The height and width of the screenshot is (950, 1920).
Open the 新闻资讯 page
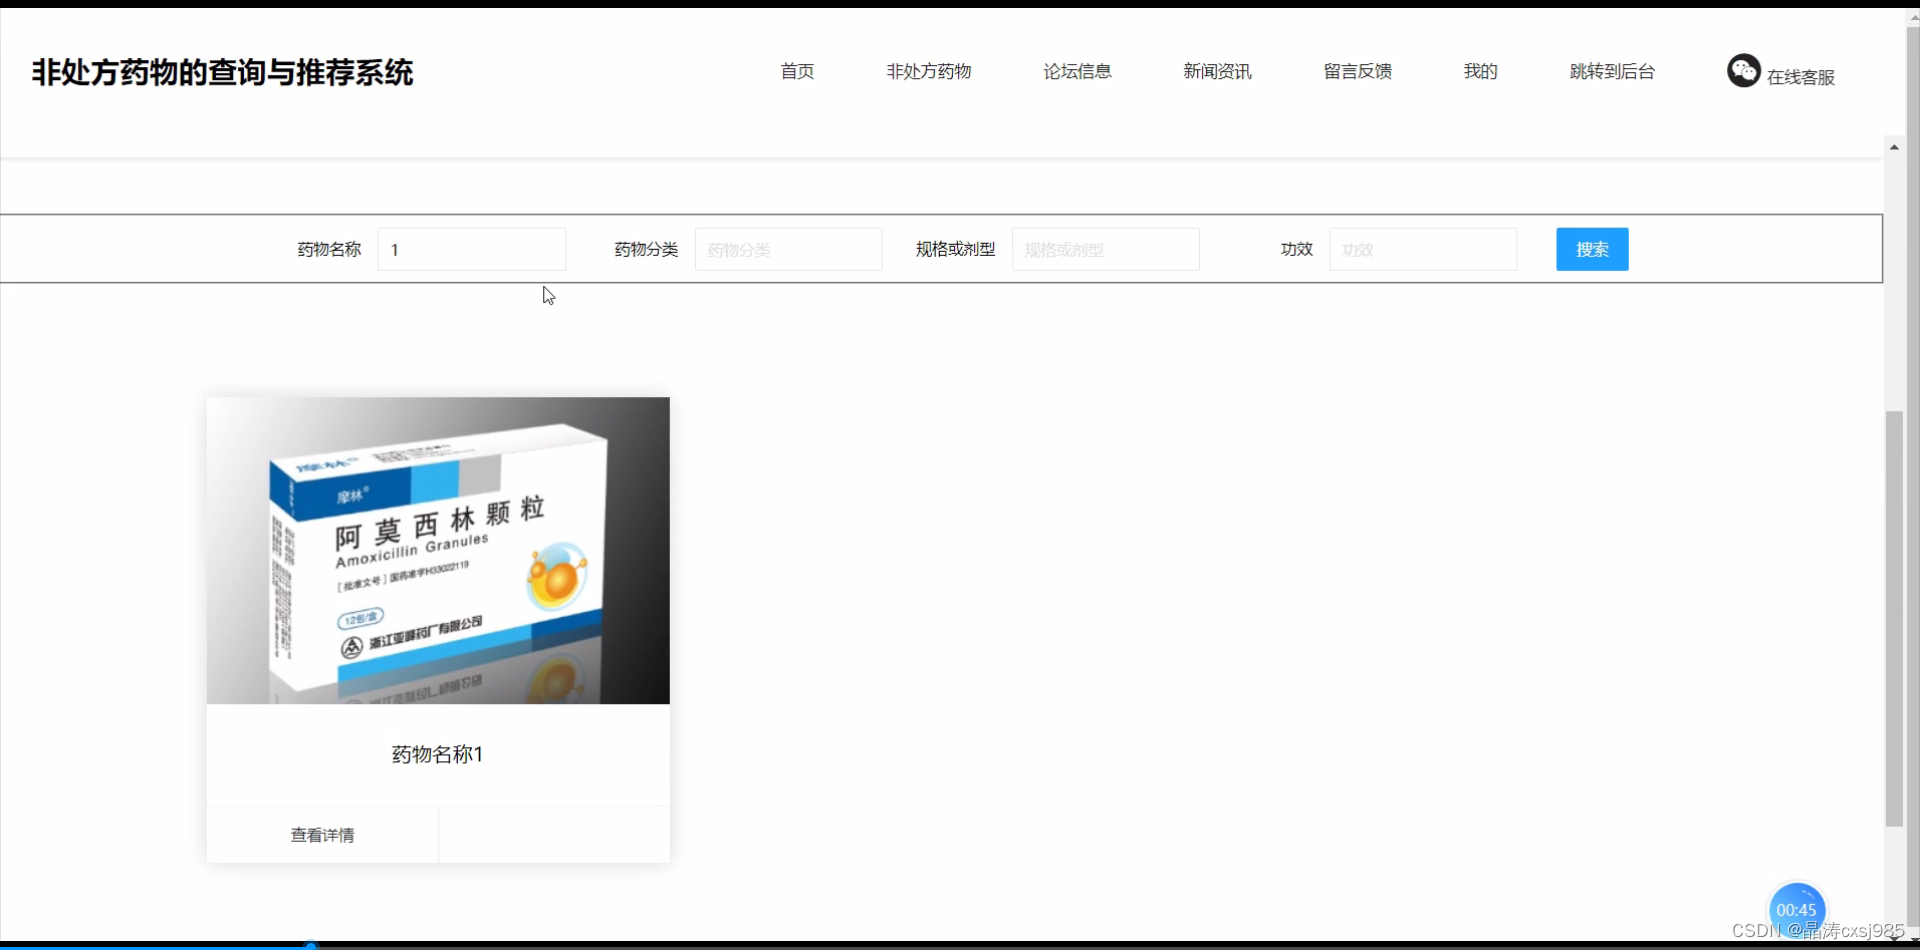1216,71
